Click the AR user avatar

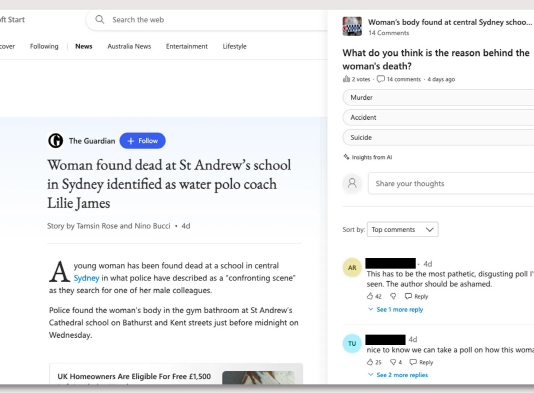352,268
